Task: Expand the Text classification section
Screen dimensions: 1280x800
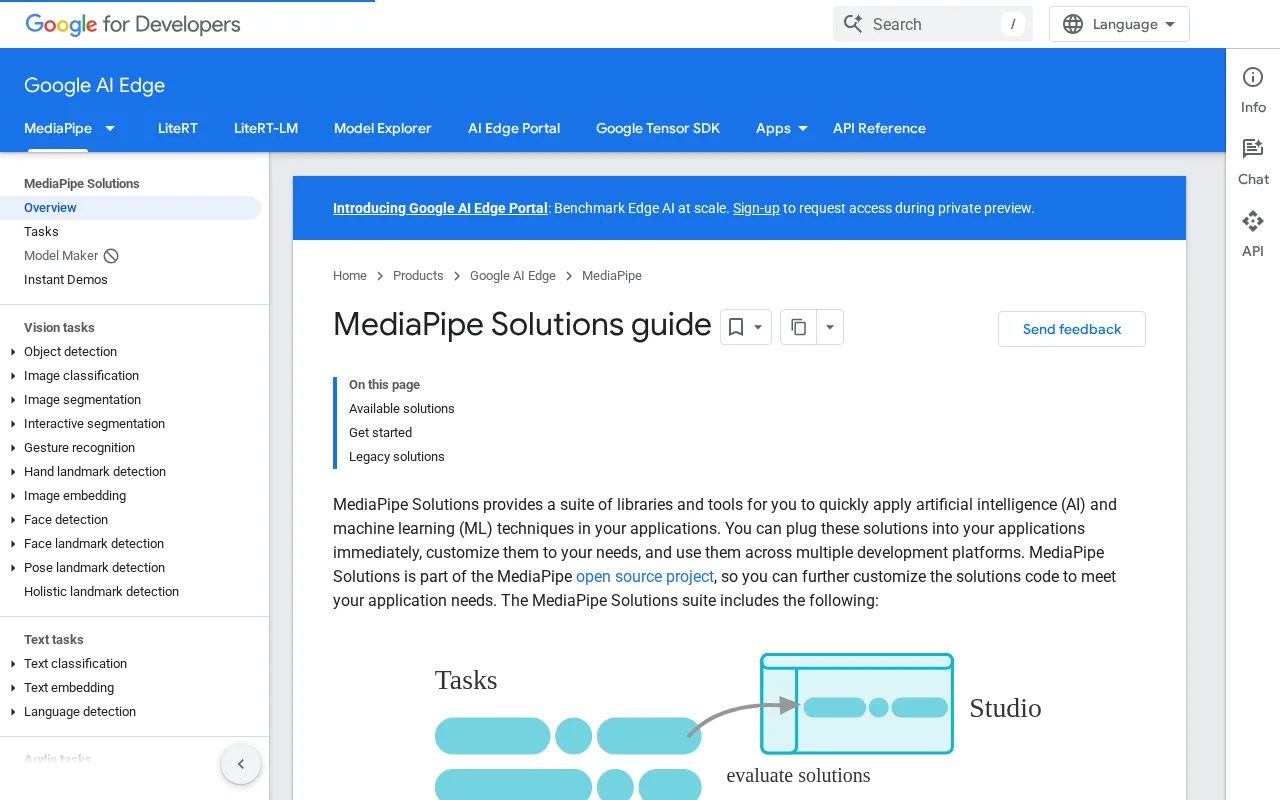Action: tap(13, 664)
